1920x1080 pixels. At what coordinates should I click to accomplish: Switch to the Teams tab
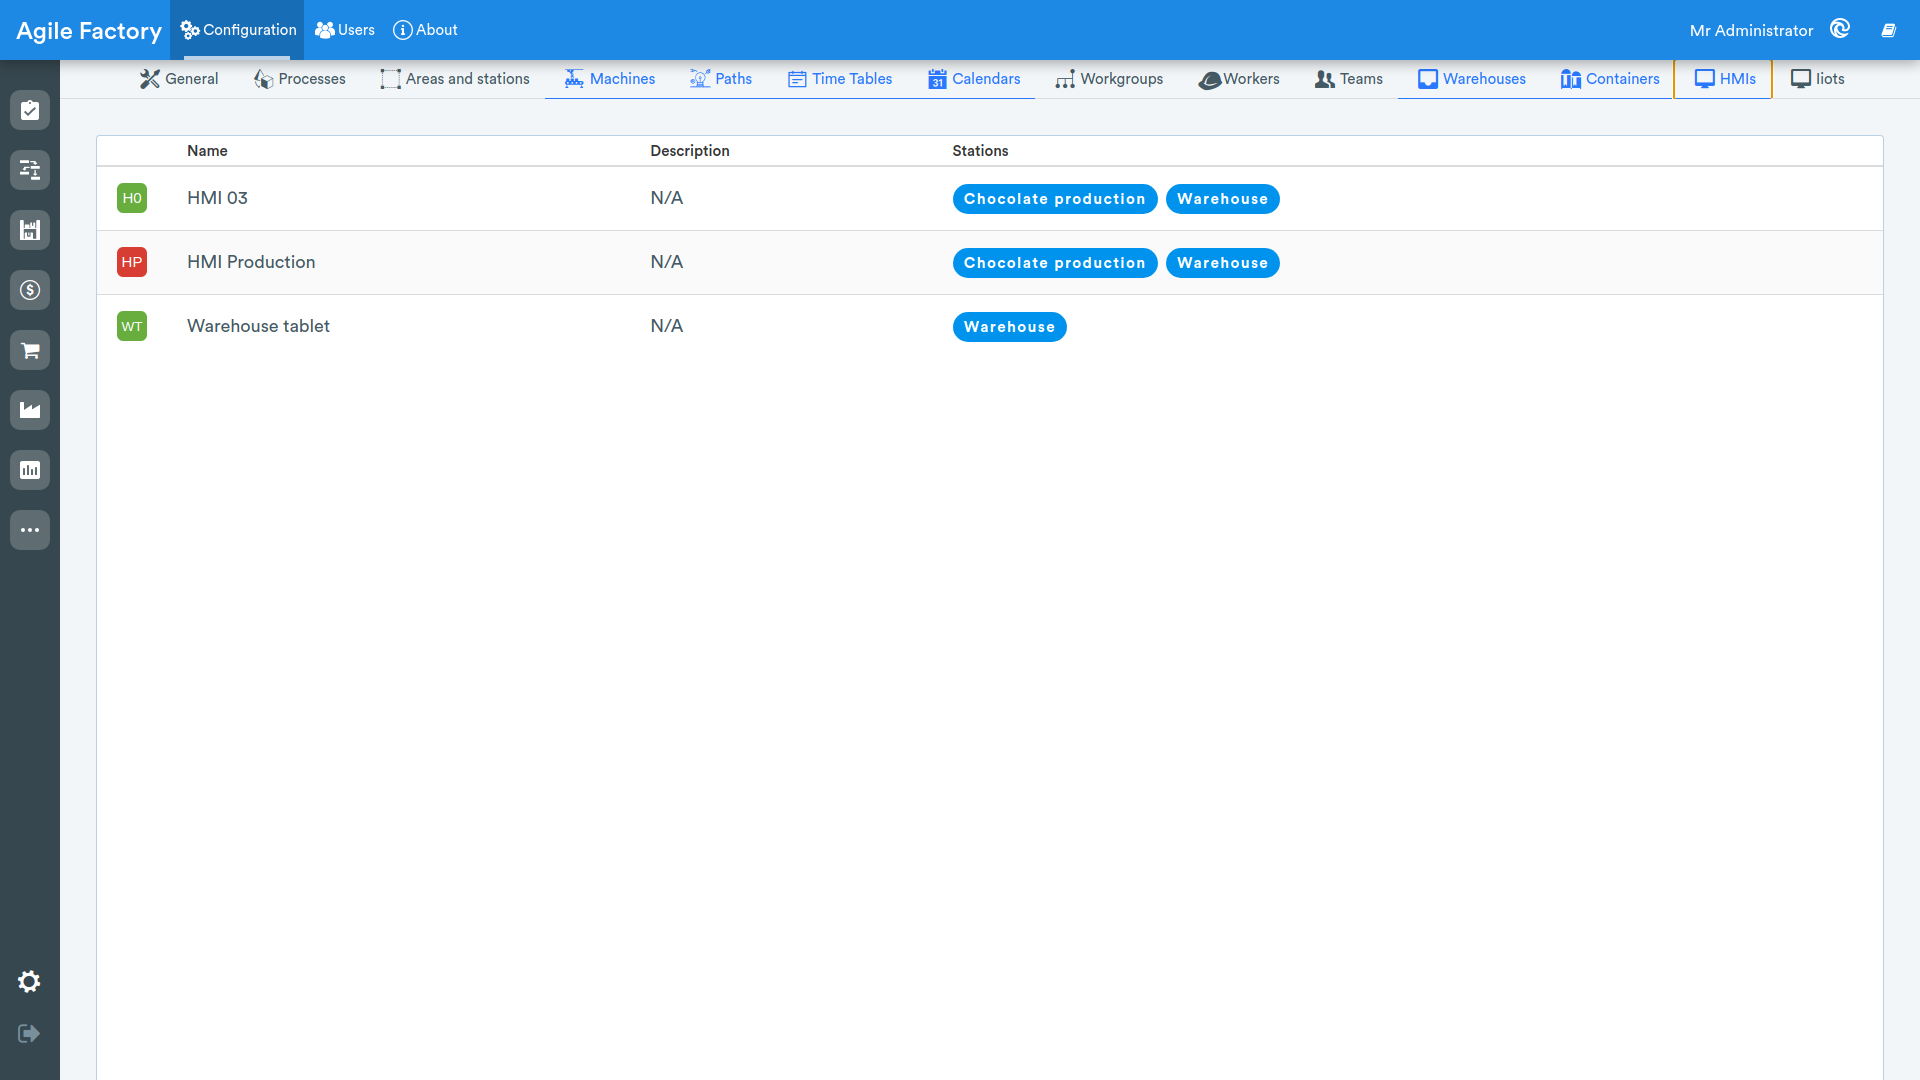tap(1349, 79)
